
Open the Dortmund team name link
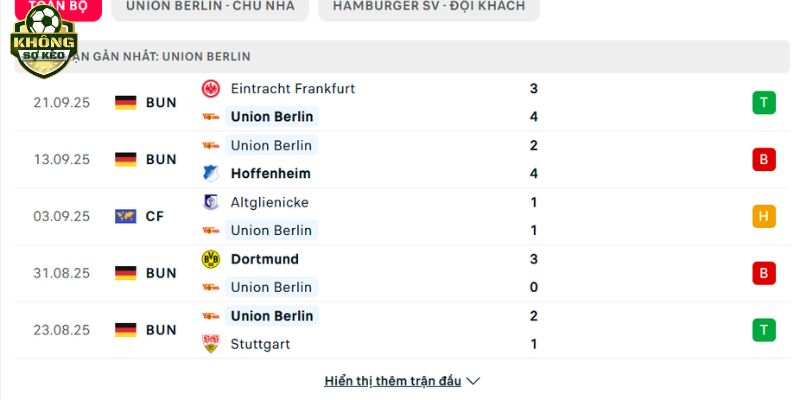point(265,259)
